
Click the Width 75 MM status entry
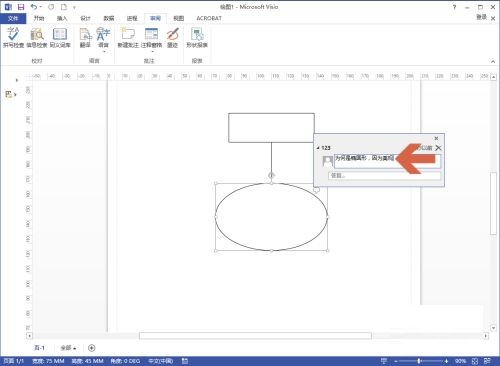pyautogui.click(x=48, y=361)
